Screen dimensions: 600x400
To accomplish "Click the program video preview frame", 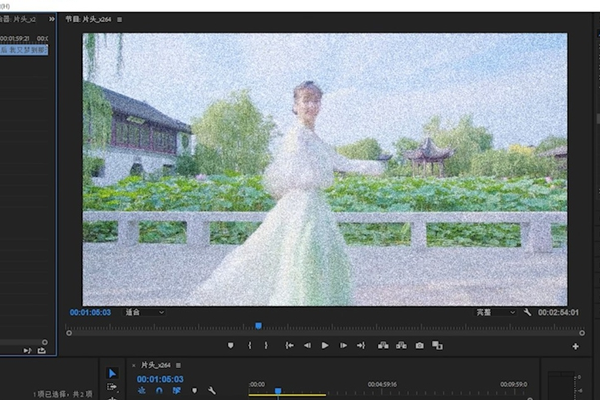I will coord(325,169).
